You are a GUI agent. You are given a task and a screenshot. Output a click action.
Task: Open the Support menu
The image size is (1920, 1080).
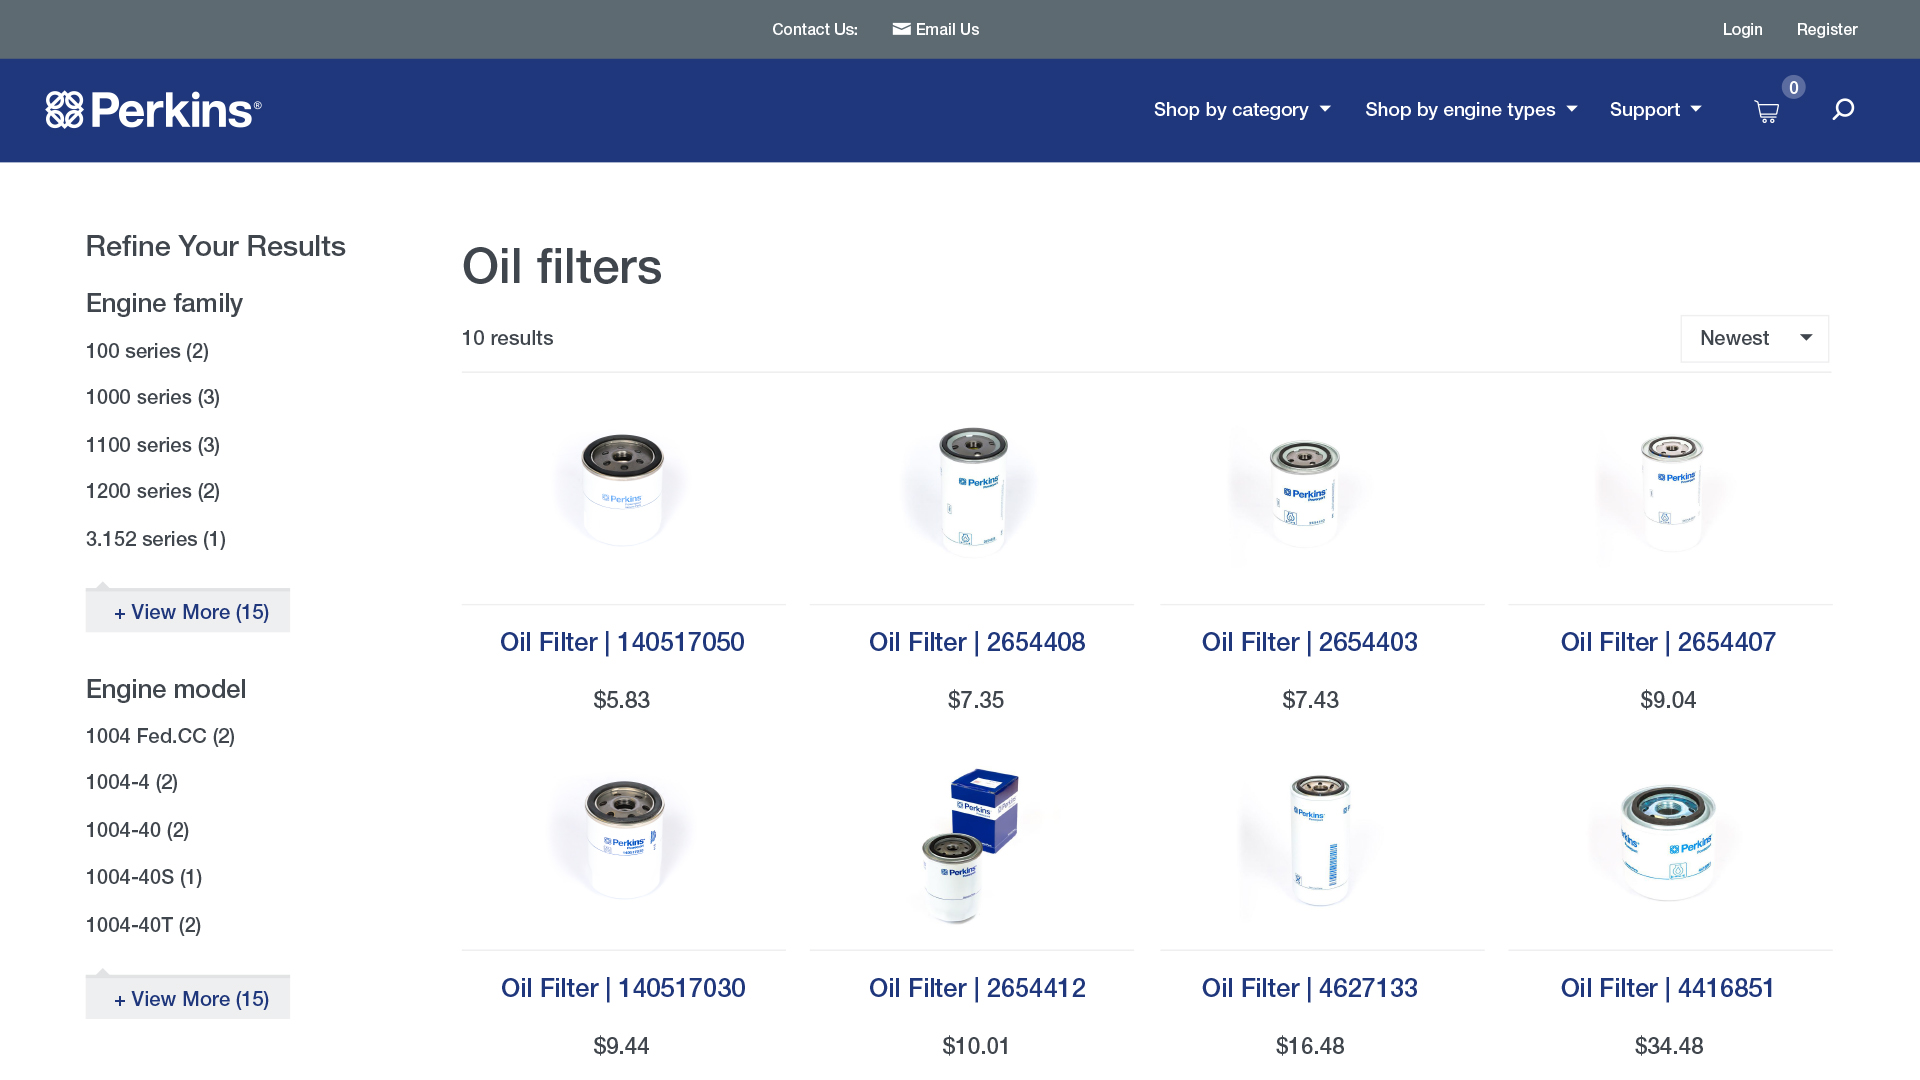click(x=1654, y=110)
